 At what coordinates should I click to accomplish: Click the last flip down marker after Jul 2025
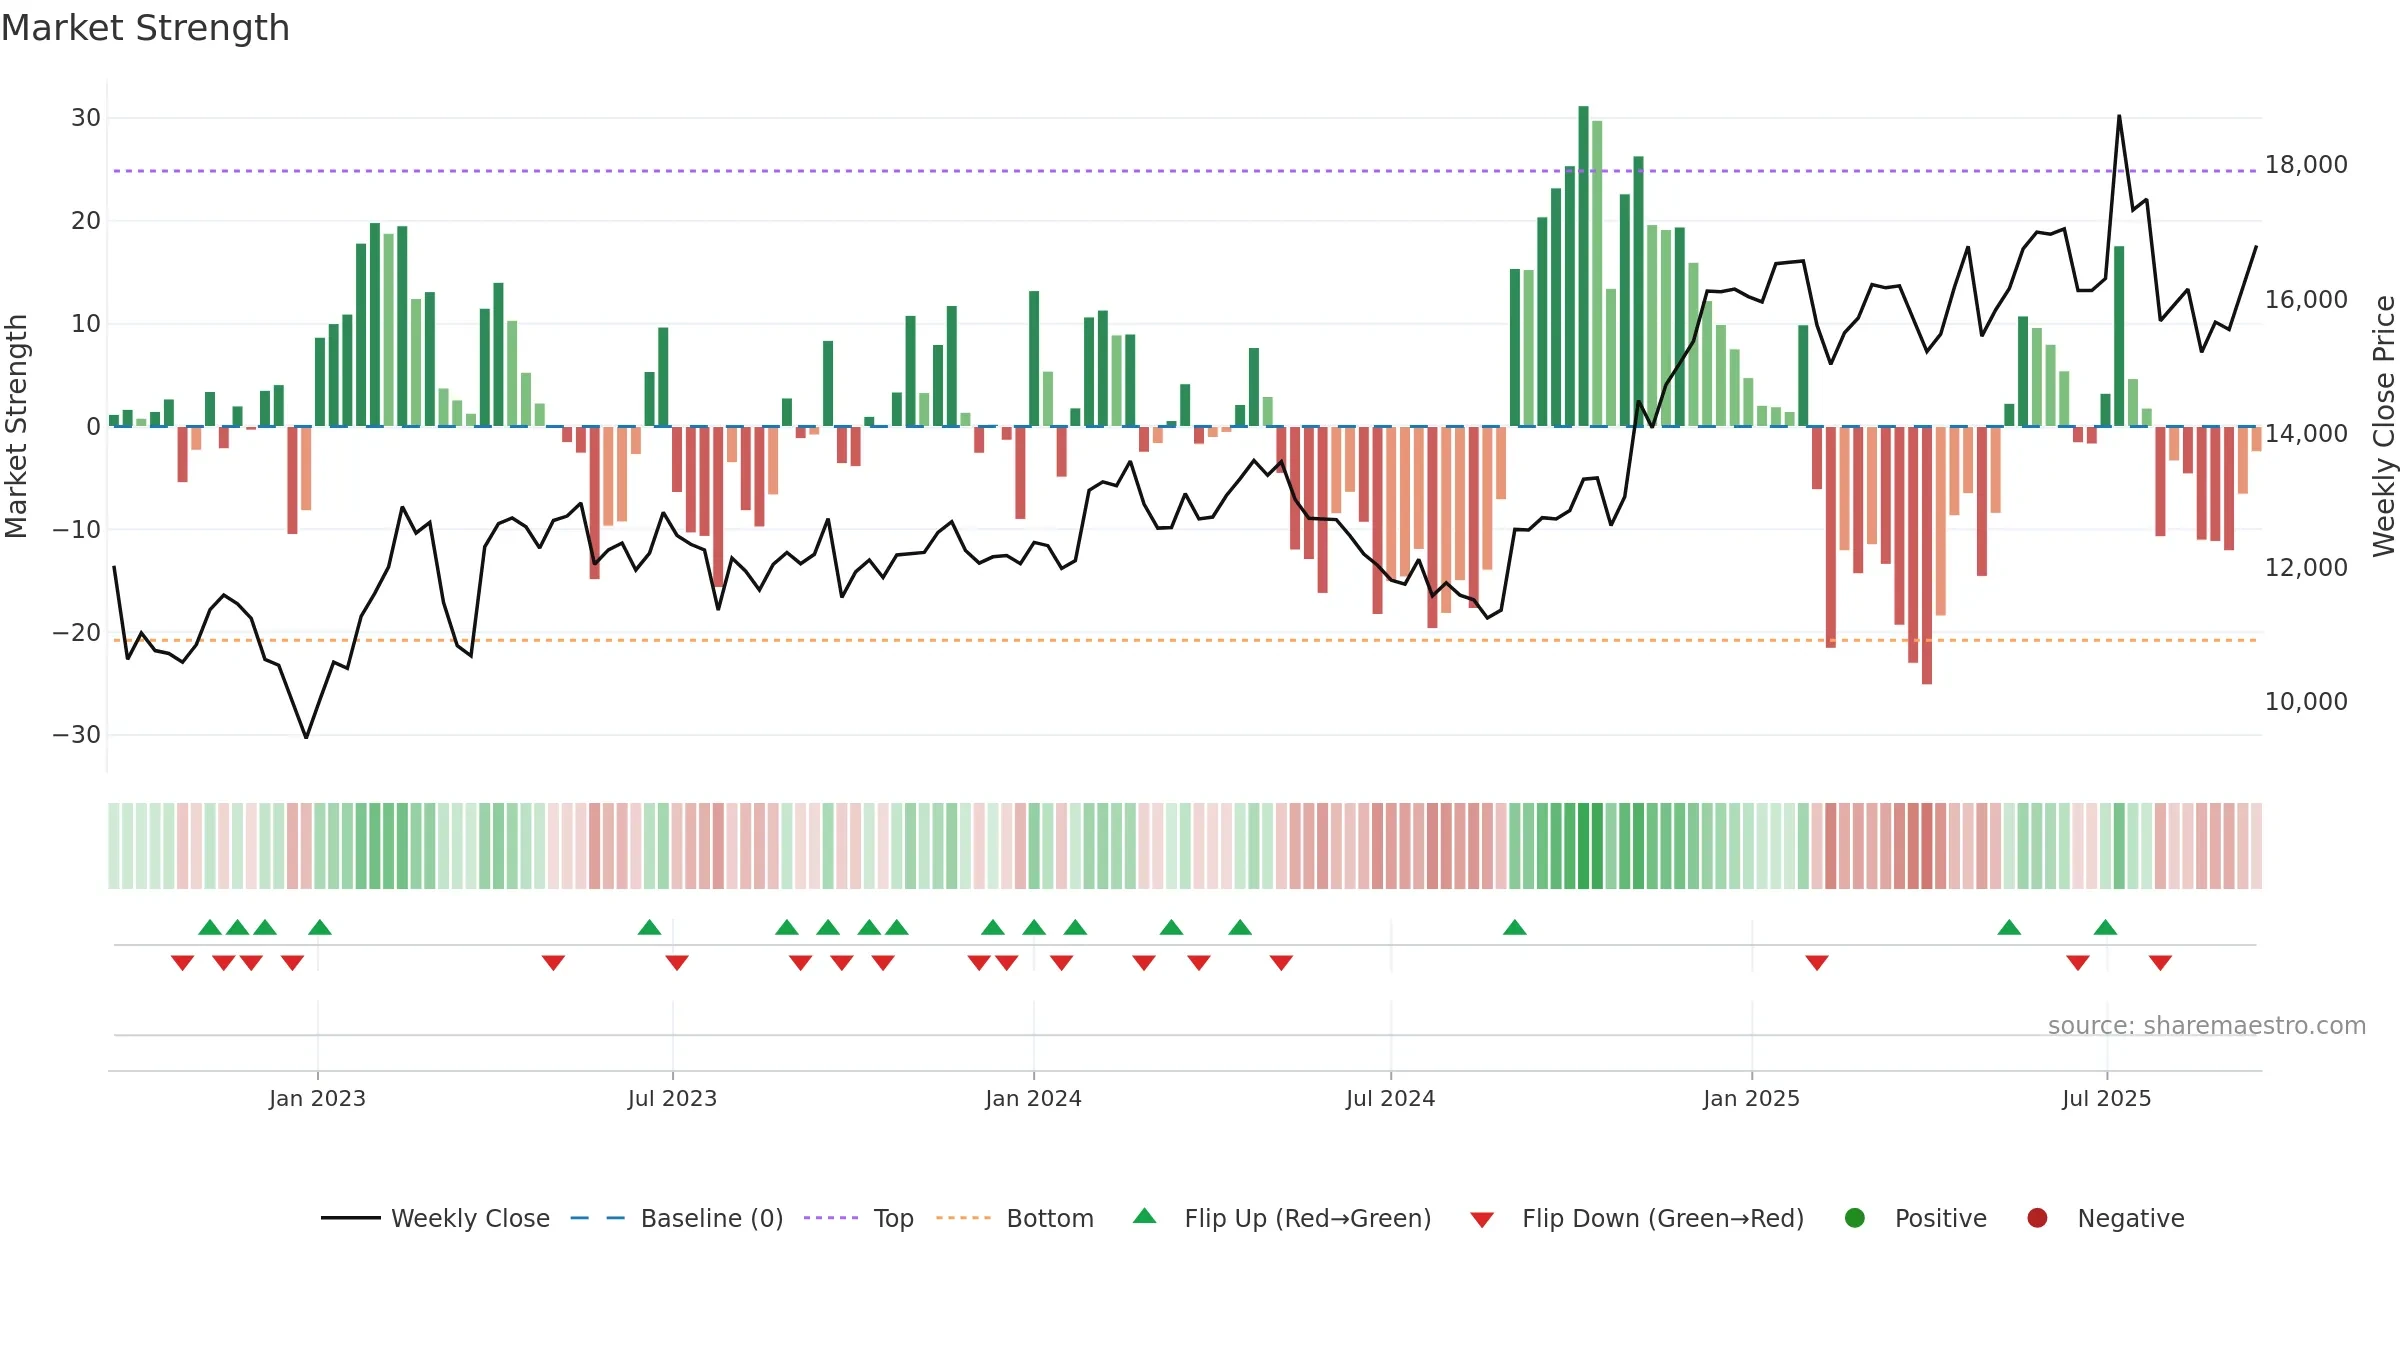tap(2160, 963)
